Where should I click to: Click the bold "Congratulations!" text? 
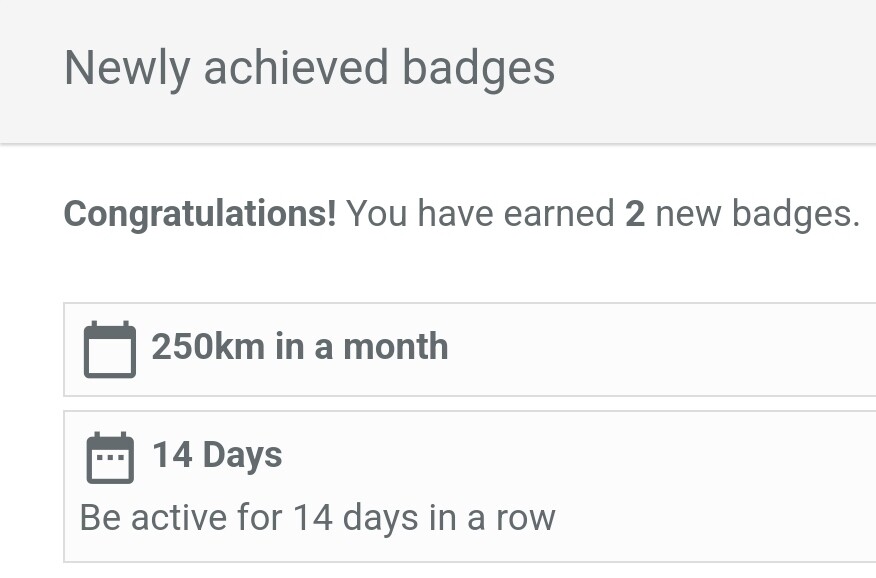pos(200,213)
